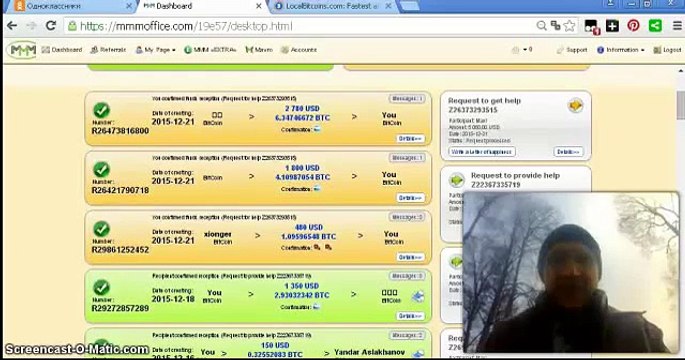Switch to the LocalBitcoins browser tab
Viewport: 685px width, 360px height.
(331, 6)
